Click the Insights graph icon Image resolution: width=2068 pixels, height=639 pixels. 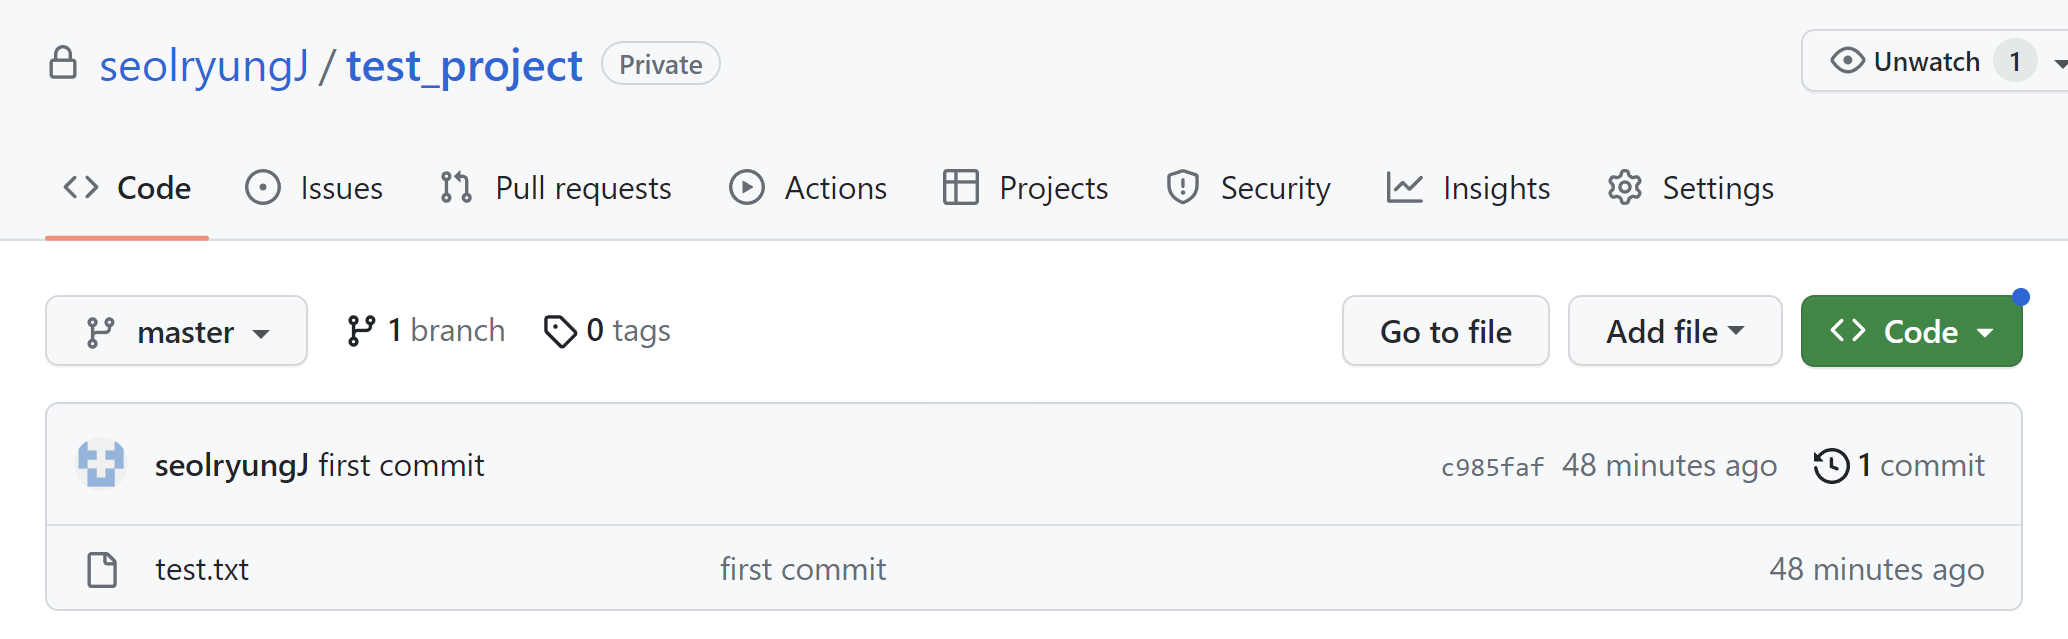tap(1404, 187)
